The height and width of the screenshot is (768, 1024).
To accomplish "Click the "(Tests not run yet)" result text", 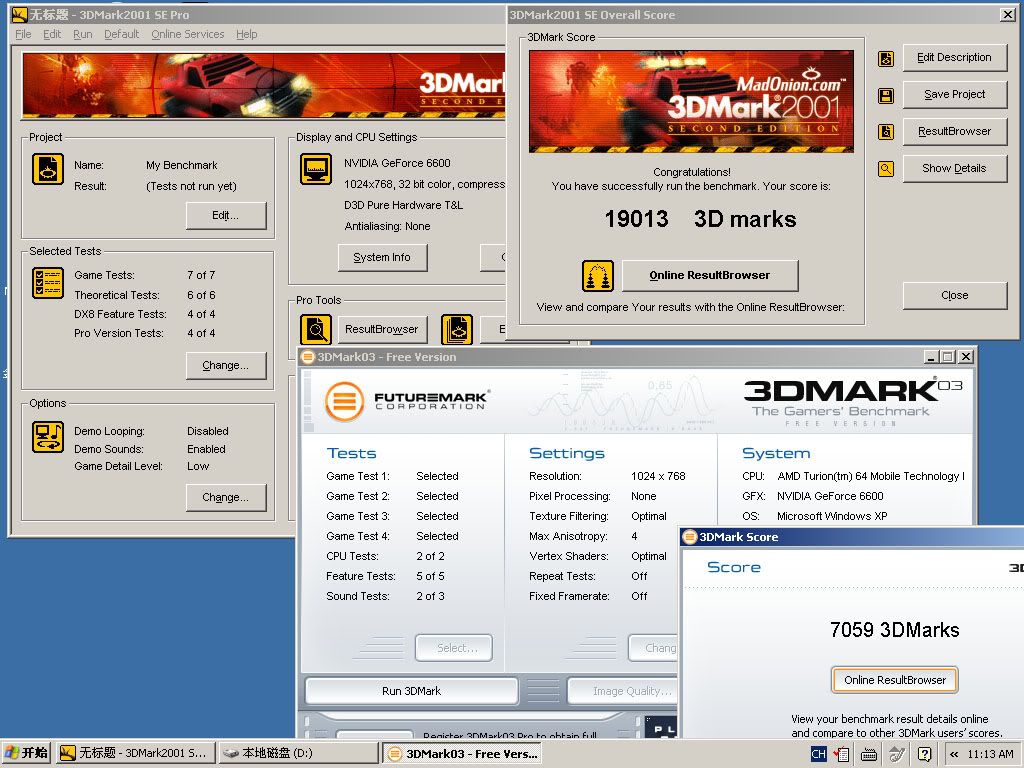I will 191,186.
